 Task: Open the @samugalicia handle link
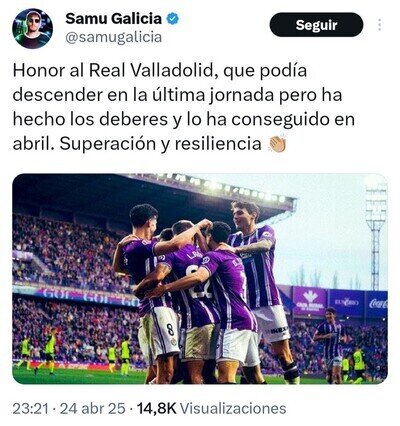(x=114, y=37)
